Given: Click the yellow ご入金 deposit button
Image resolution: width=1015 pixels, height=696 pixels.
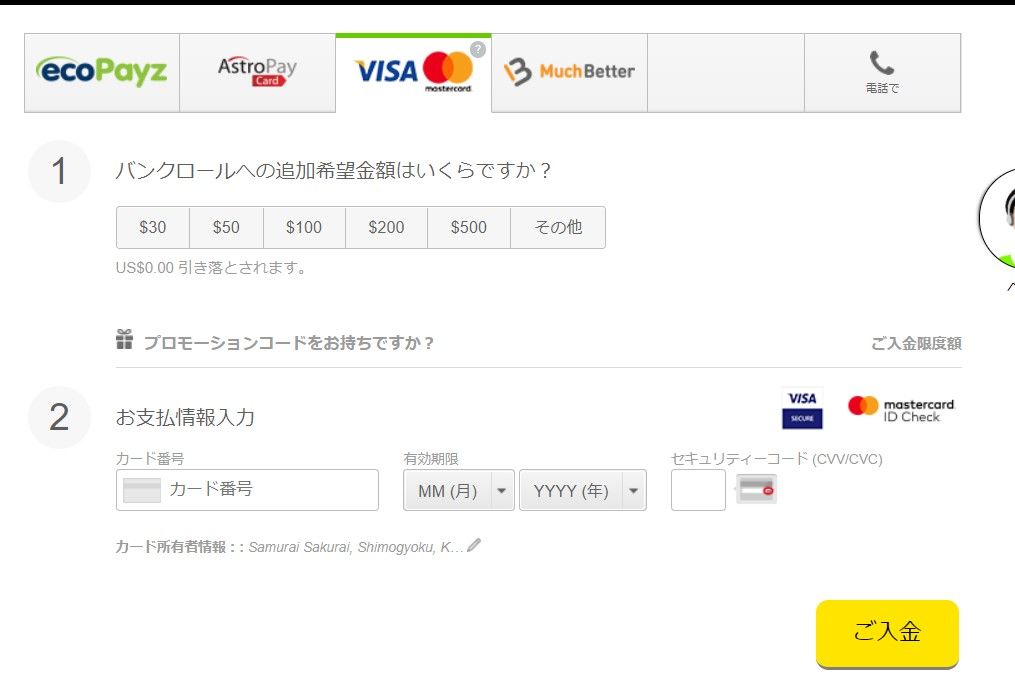Looking at the screenshot, I should (887, 634).
